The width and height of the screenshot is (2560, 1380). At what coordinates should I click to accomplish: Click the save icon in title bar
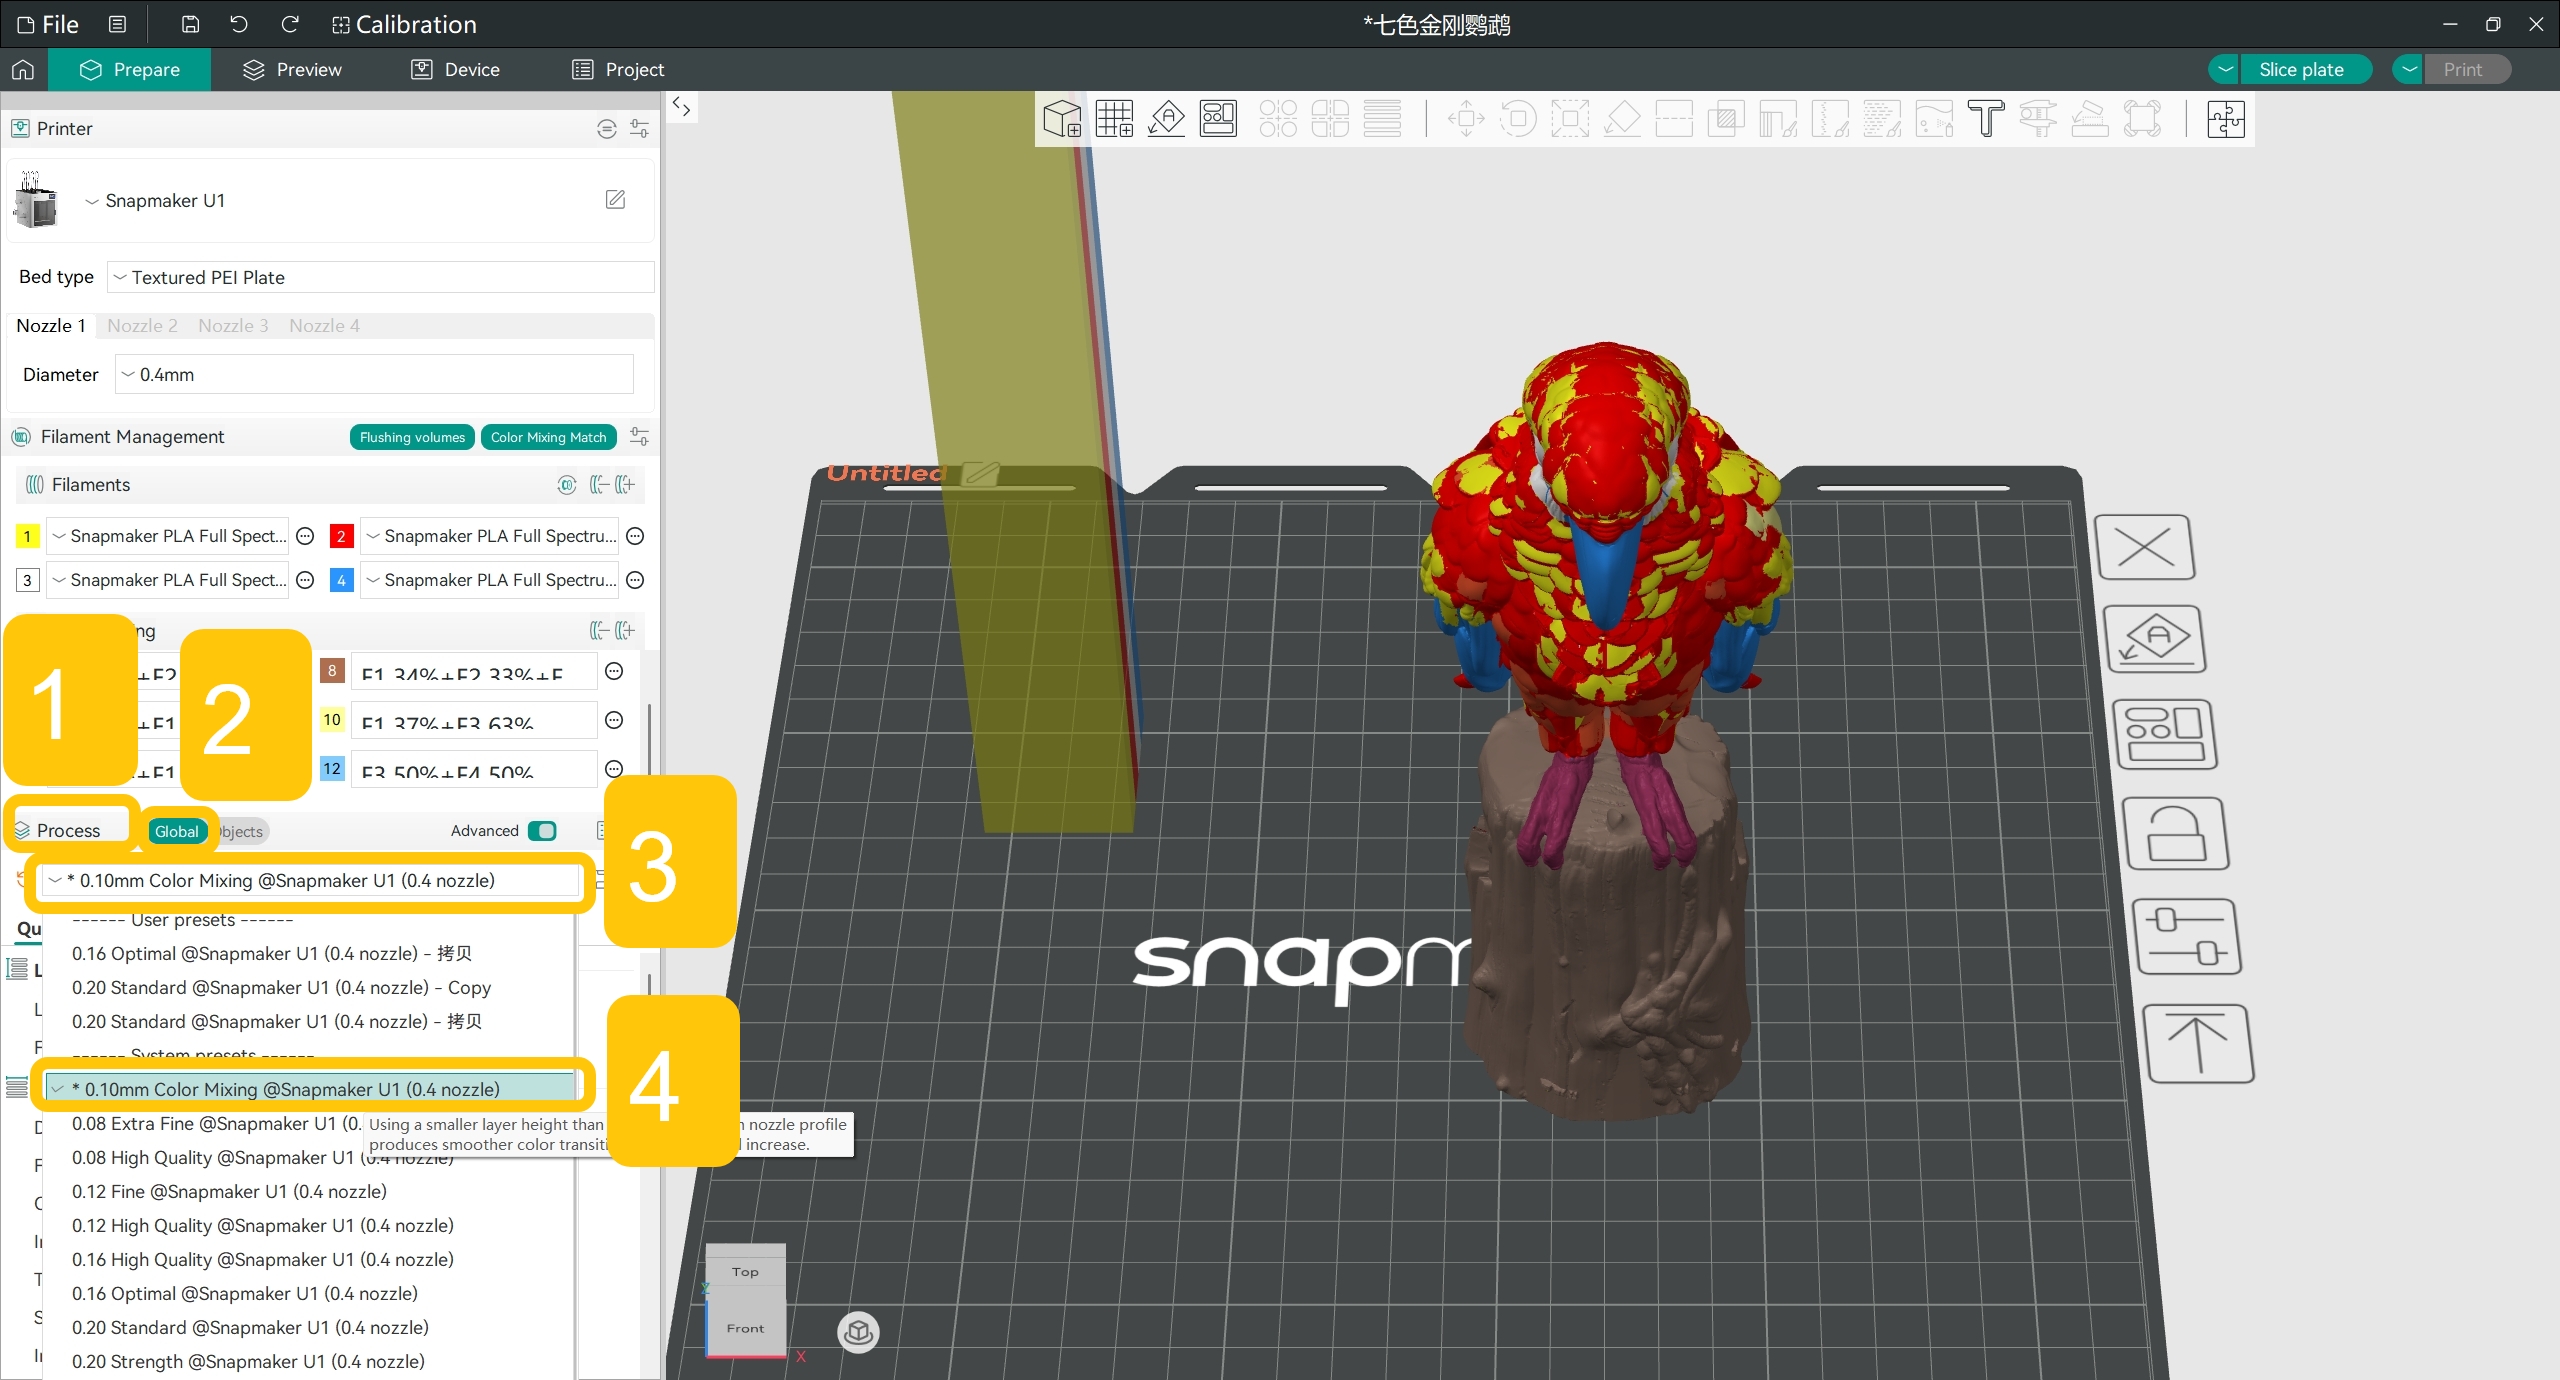[x=190, y=24]
